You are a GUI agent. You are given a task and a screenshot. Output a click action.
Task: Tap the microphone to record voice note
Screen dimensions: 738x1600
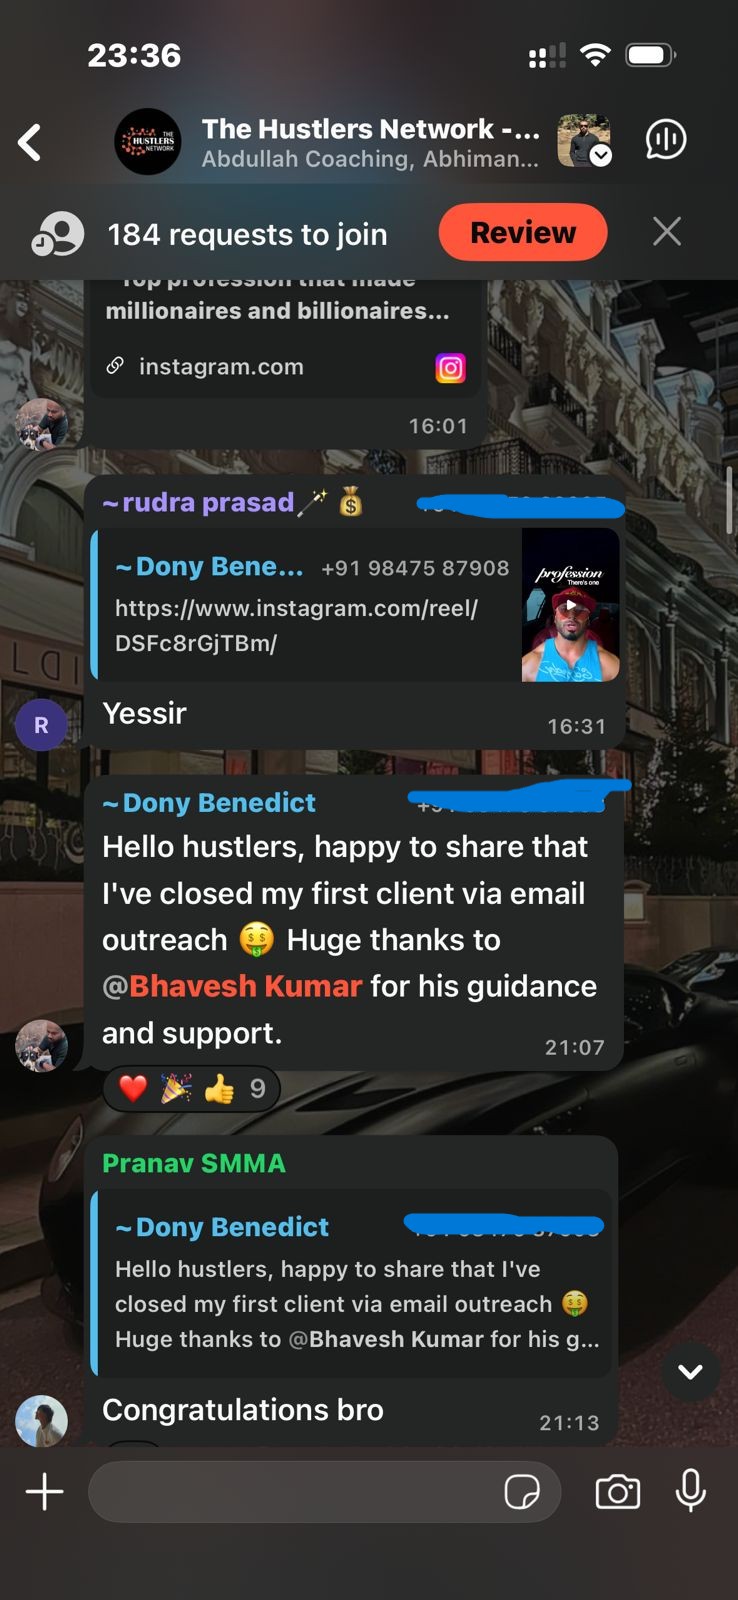click(691, 1491)
